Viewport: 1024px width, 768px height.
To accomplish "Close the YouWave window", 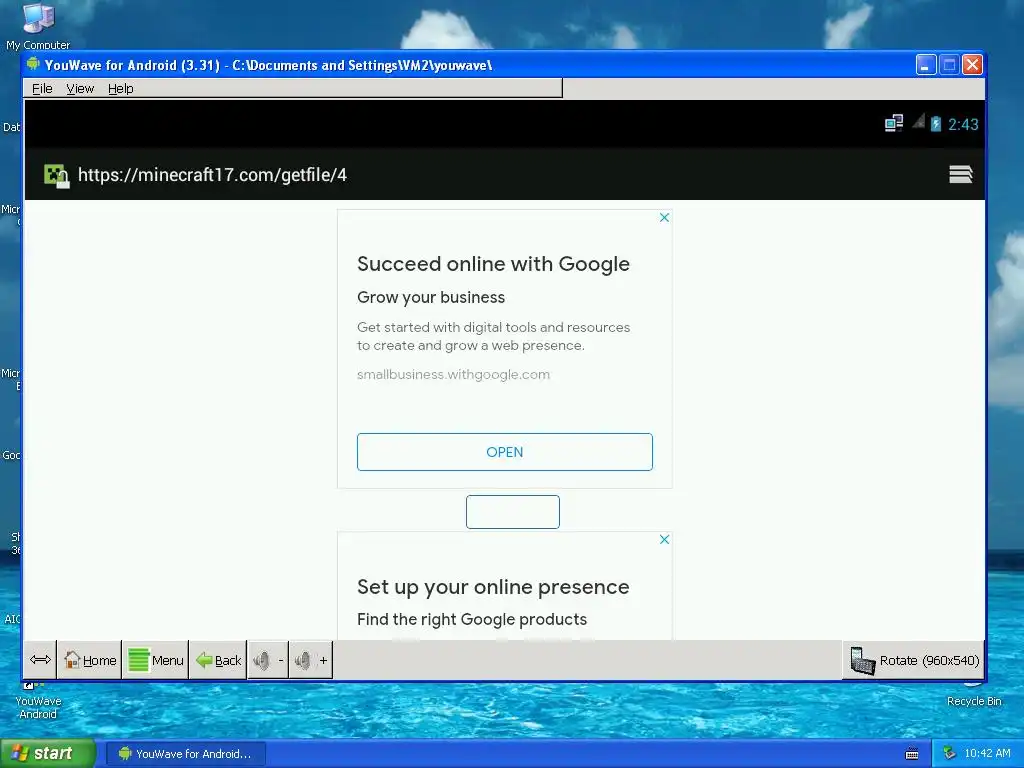I will coord(972,65).
